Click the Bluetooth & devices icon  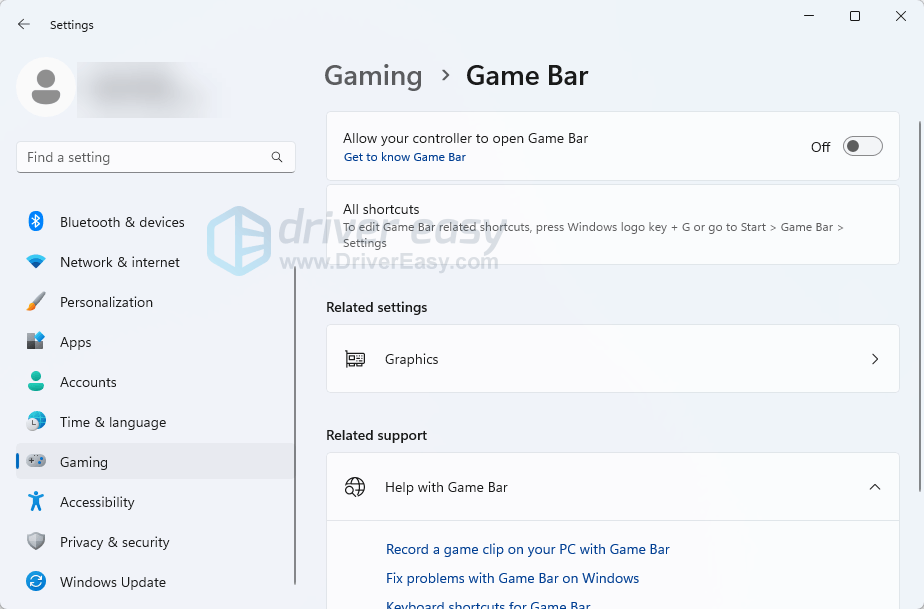click(x=36, y=222)
